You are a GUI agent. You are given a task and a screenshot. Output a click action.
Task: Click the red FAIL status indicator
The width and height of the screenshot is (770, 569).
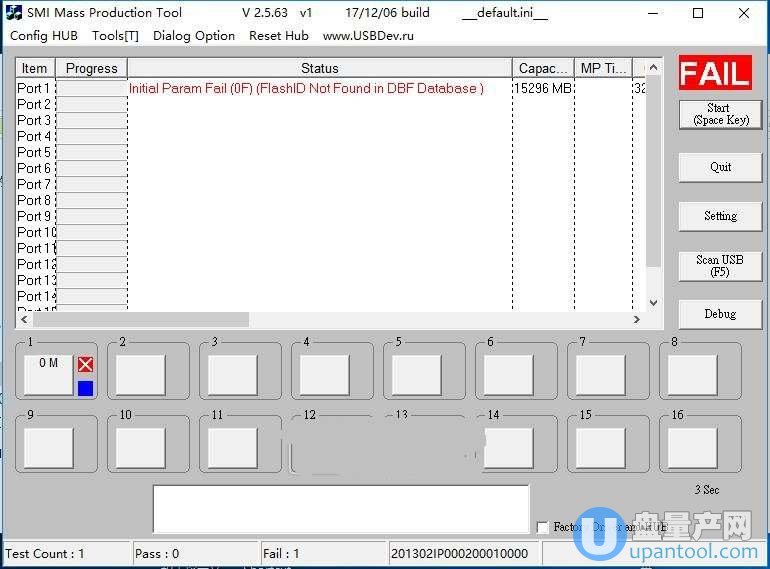[x=714, y=73]
